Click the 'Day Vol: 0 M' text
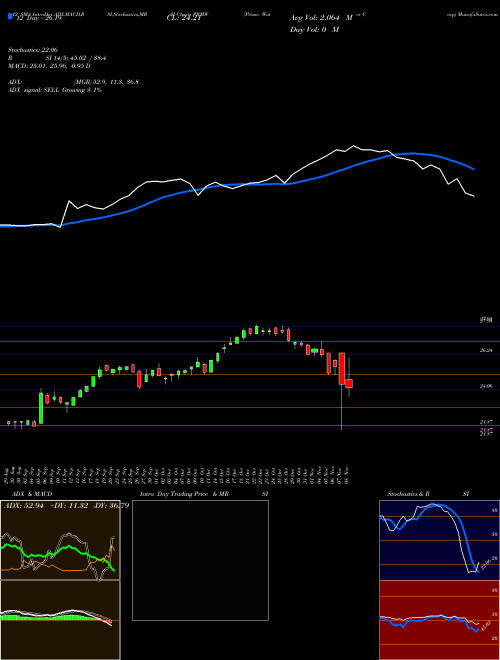This screenshot has height=660, width=500. 314,29
